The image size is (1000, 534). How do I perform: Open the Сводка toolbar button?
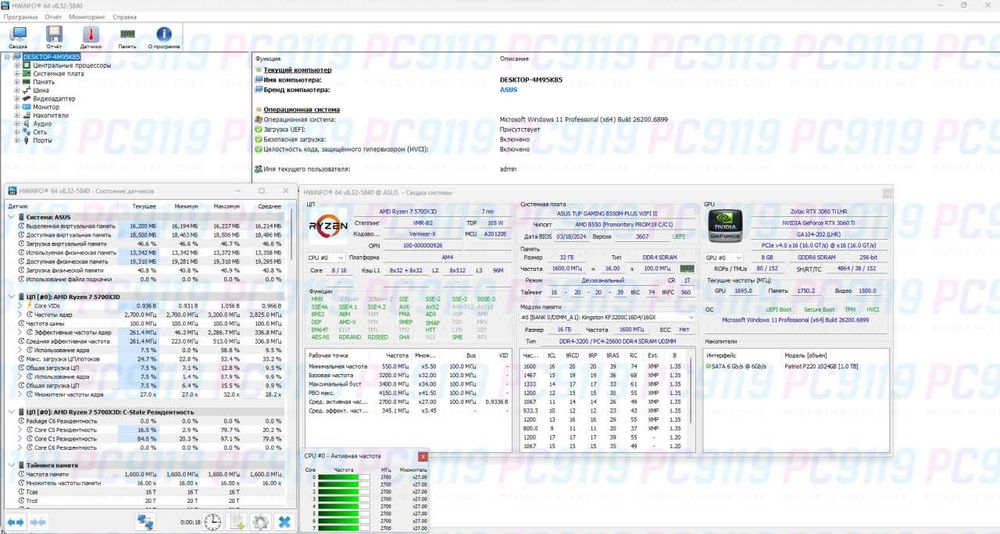point(18,37)
